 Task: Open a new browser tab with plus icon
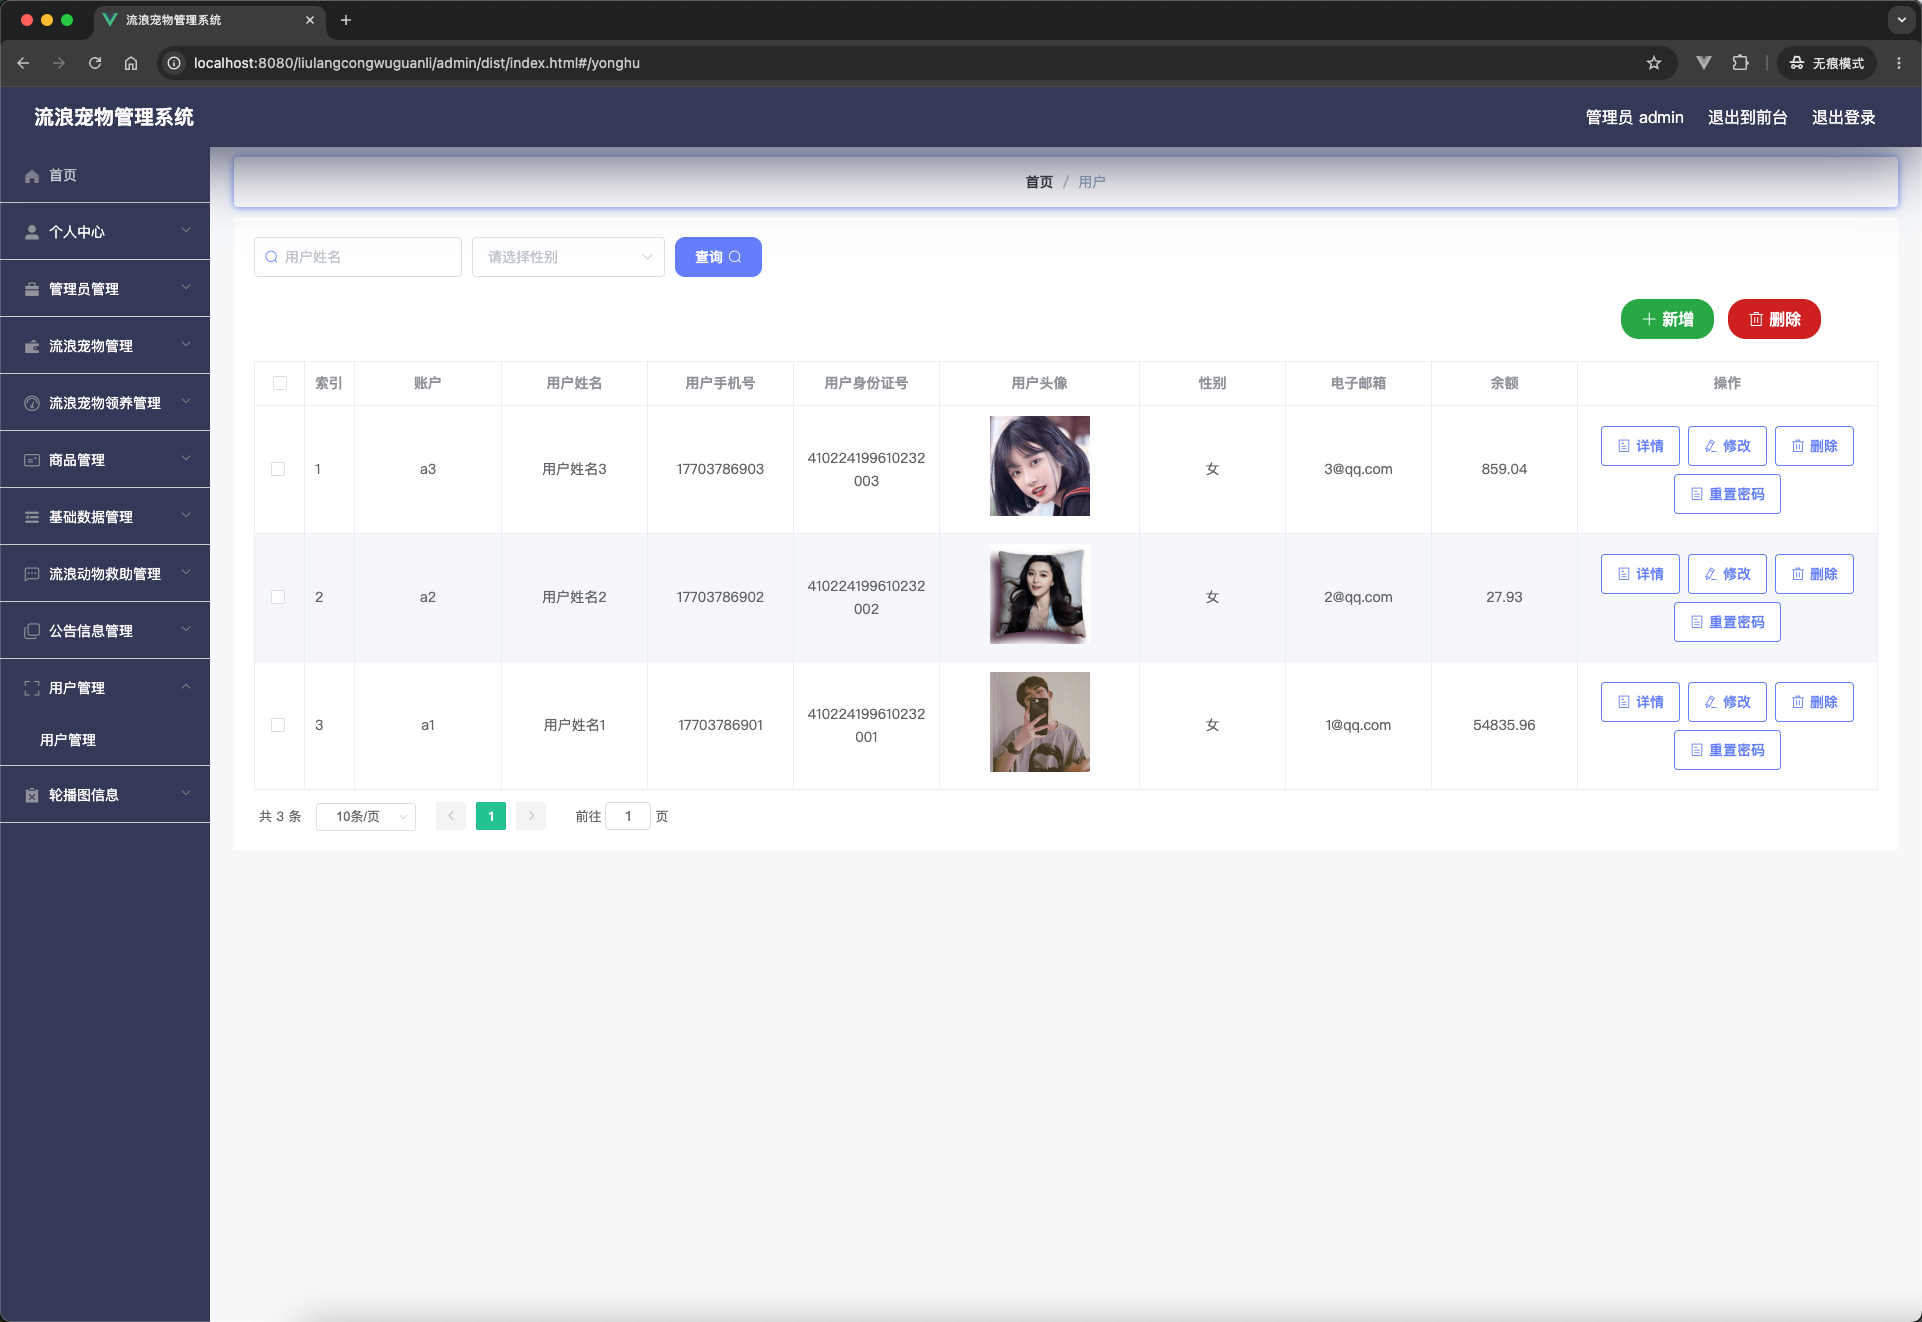[346, 20]
